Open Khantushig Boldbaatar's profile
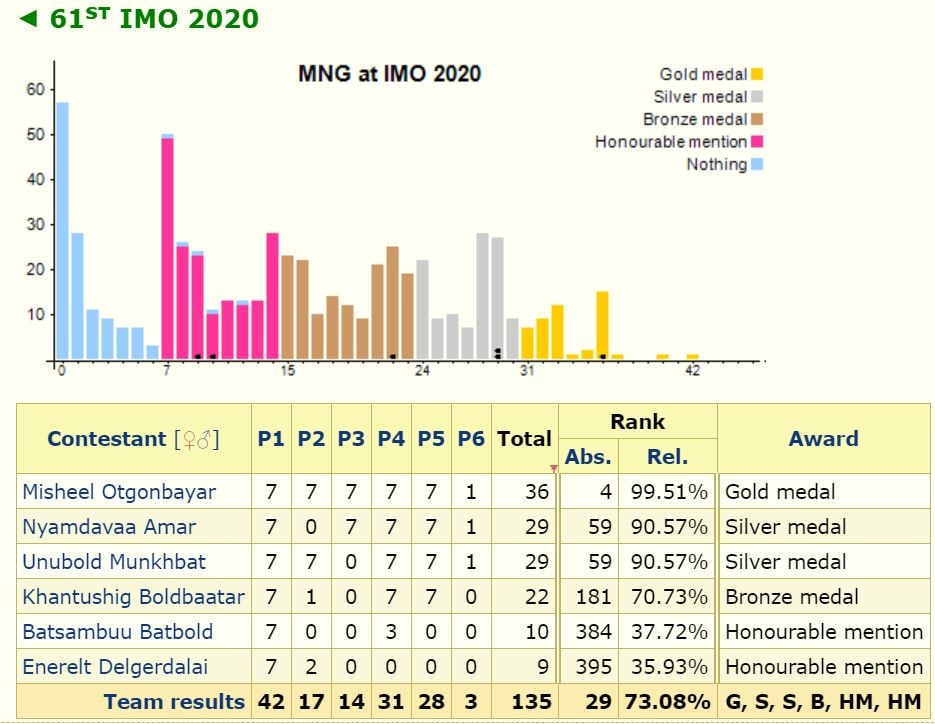 pos(133,597)
